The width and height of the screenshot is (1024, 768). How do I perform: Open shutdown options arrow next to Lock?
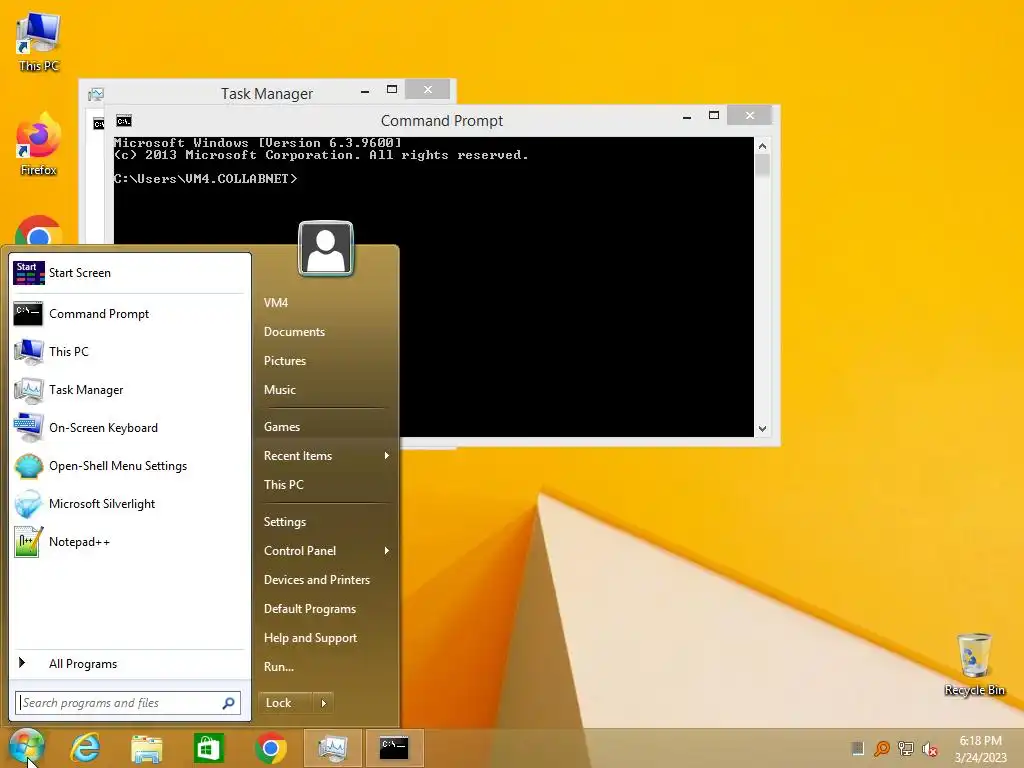323,703
